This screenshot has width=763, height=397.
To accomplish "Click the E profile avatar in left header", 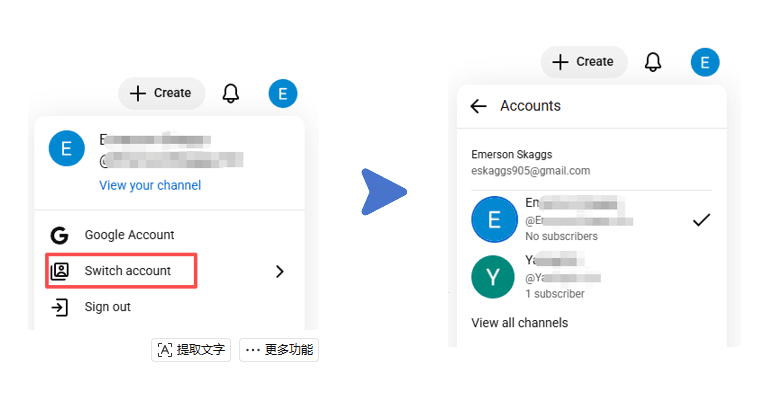I will (x=283, y=93).
